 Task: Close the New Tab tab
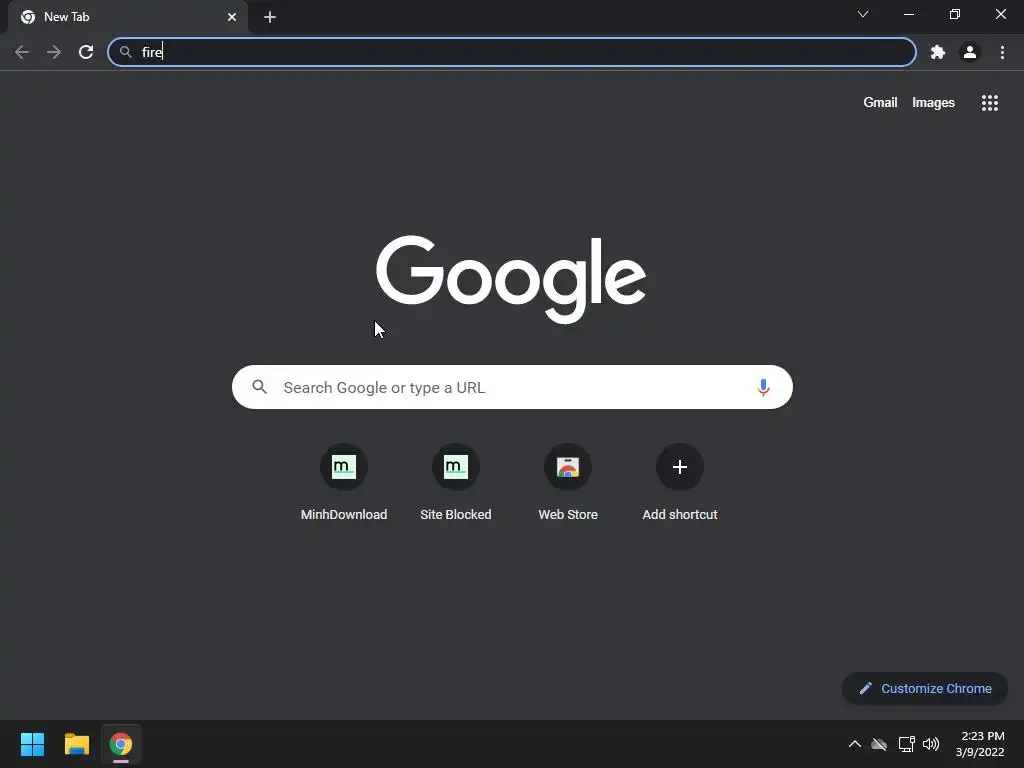point(232,17)
